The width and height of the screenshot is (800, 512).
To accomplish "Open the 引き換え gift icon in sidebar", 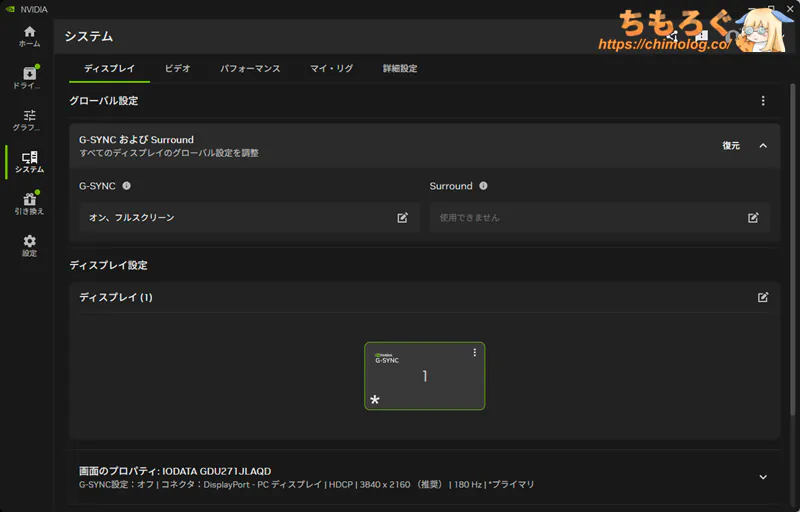I will [29, 204].
